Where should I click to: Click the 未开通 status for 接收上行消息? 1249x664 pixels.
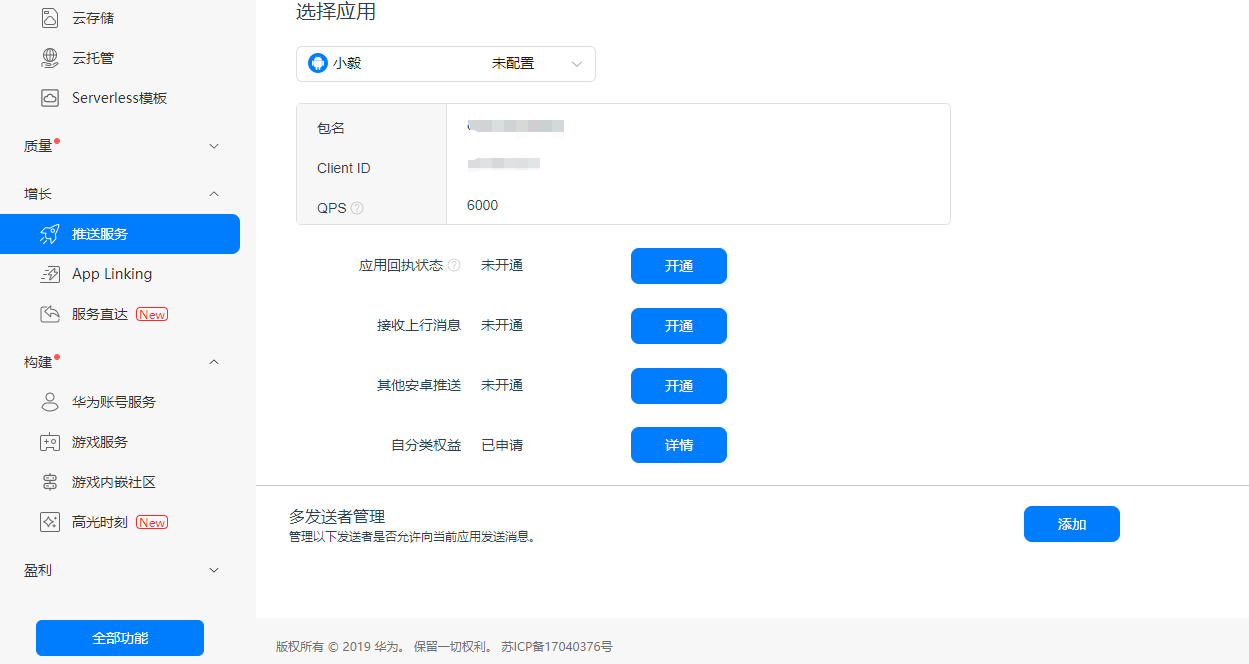pos(502,325)
